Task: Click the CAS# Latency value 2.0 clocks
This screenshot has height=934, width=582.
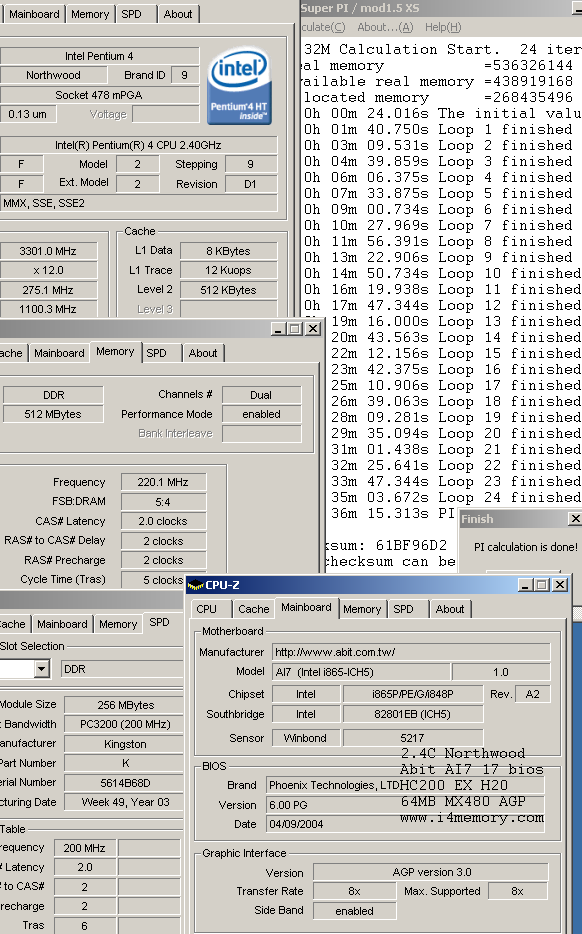Action: (163, 521)
